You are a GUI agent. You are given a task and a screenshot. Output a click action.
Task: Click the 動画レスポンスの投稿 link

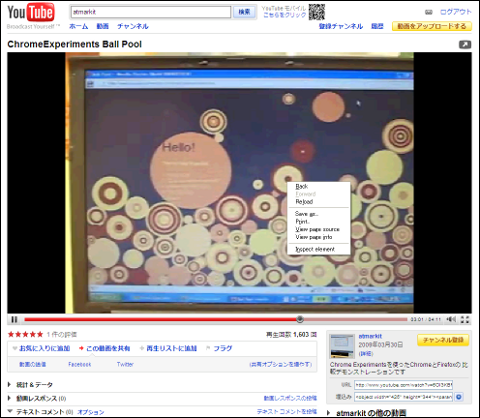point(290,398)
